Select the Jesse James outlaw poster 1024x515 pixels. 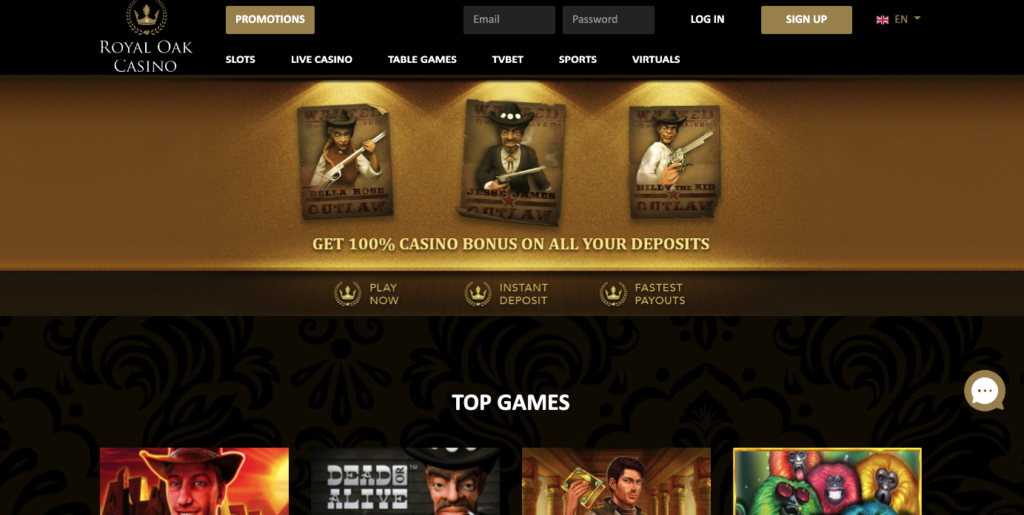pyautogui.click(x=511, y=162)
